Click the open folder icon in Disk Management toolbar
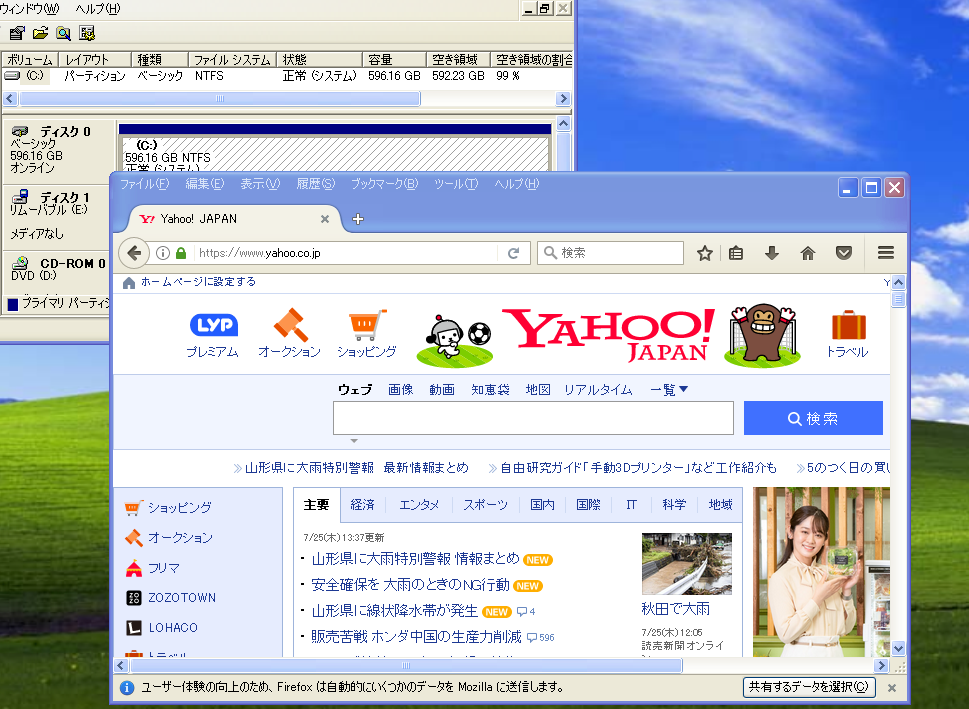 (x=40, y=33)
